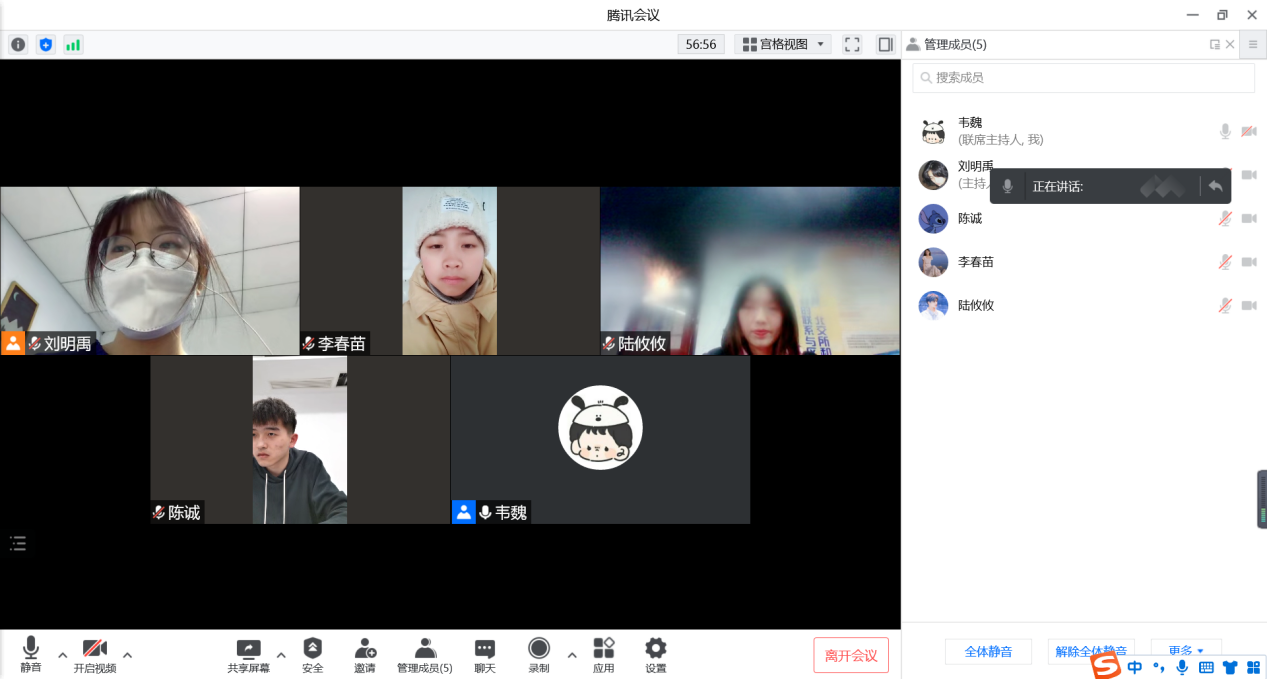
Task: Open the meeting info icon
Action: click(x=18, y=44)
